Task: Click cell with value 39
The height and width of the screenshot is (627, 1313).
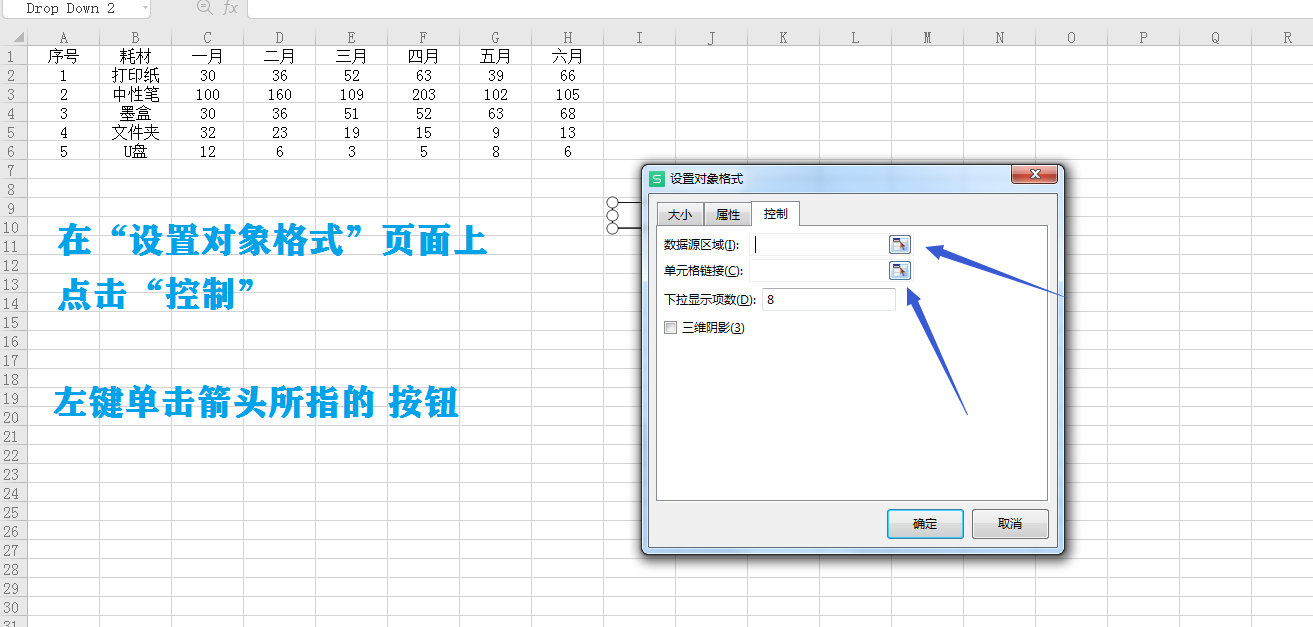Action: point(495,75)
